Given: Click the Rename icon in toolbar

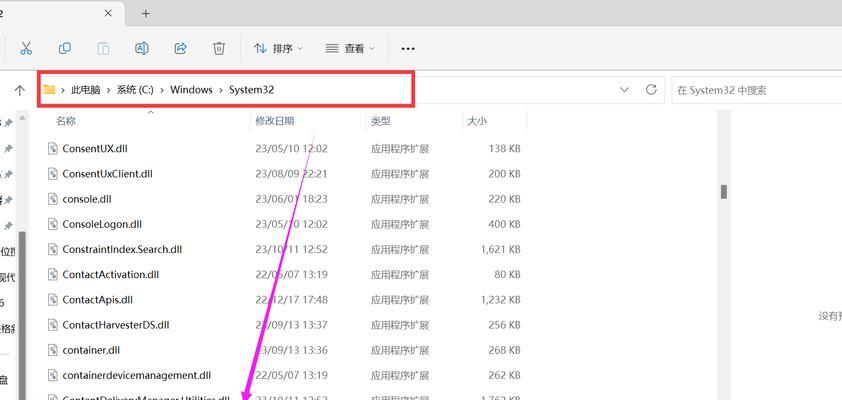Looking at the screenshot, I should pos(142,48).
